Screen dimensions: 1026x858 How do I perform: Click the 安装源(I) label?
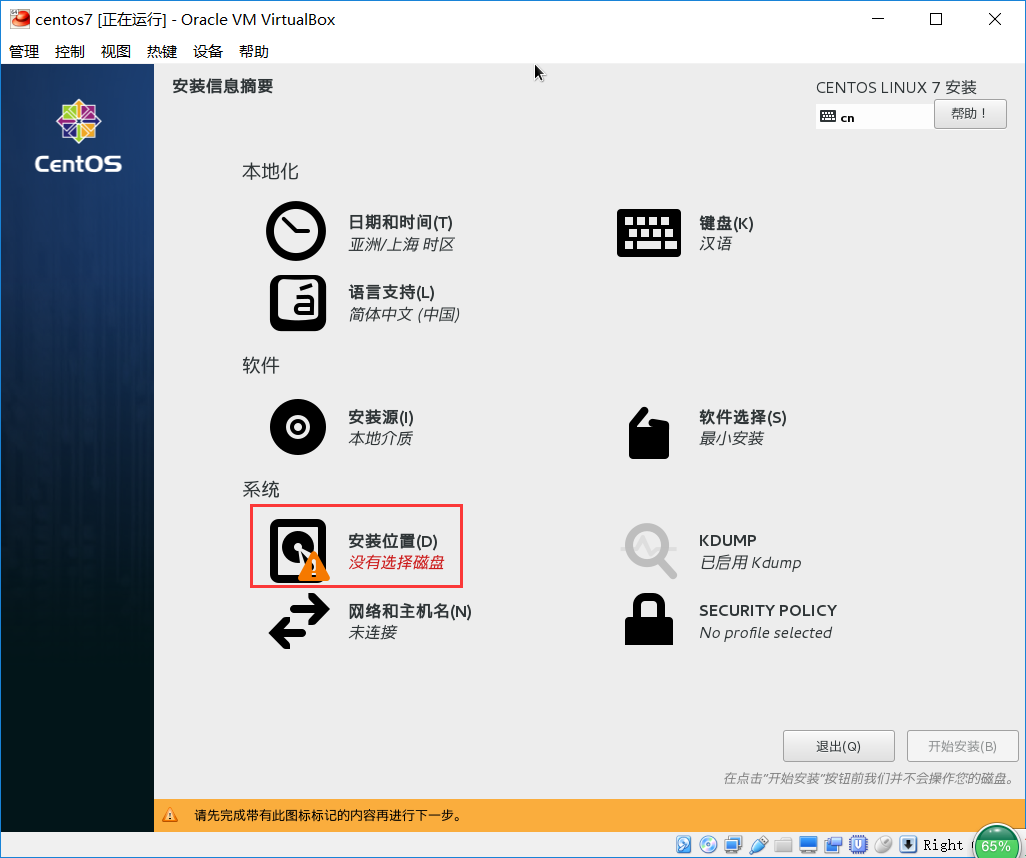(x=381, y=418)
